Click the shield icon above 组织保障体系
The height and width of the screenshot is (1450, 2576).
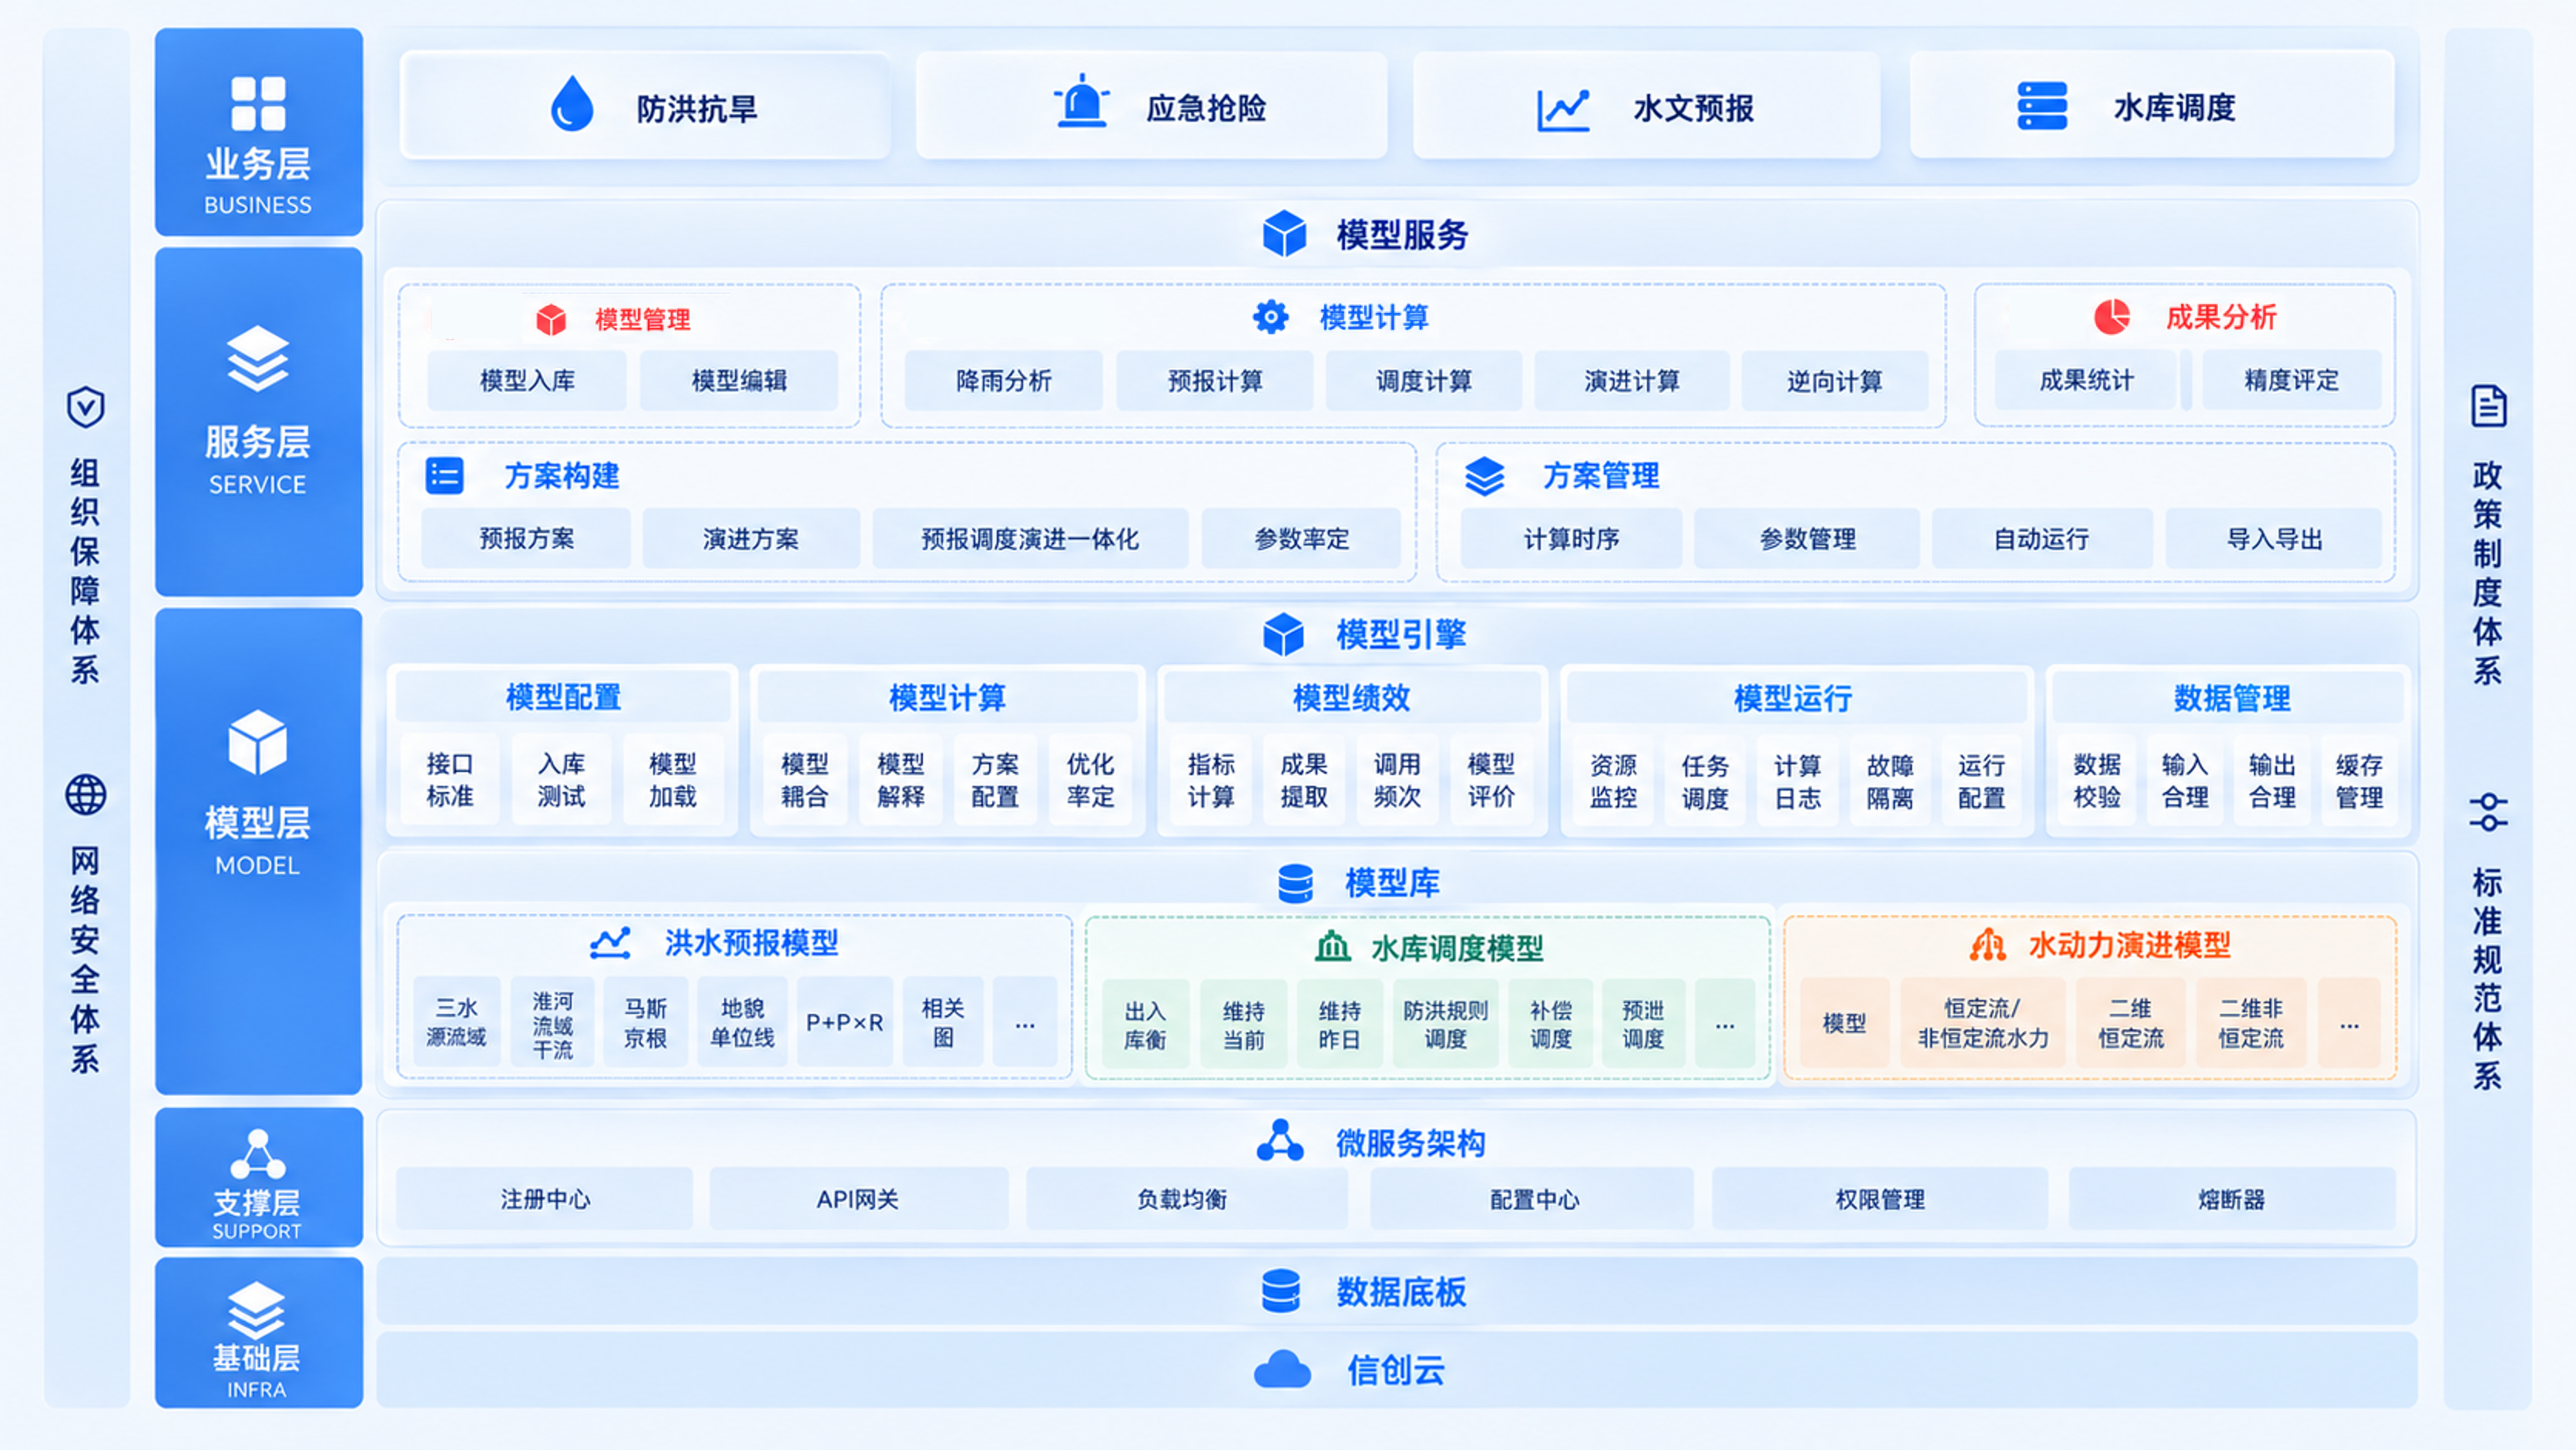[85, 407]
